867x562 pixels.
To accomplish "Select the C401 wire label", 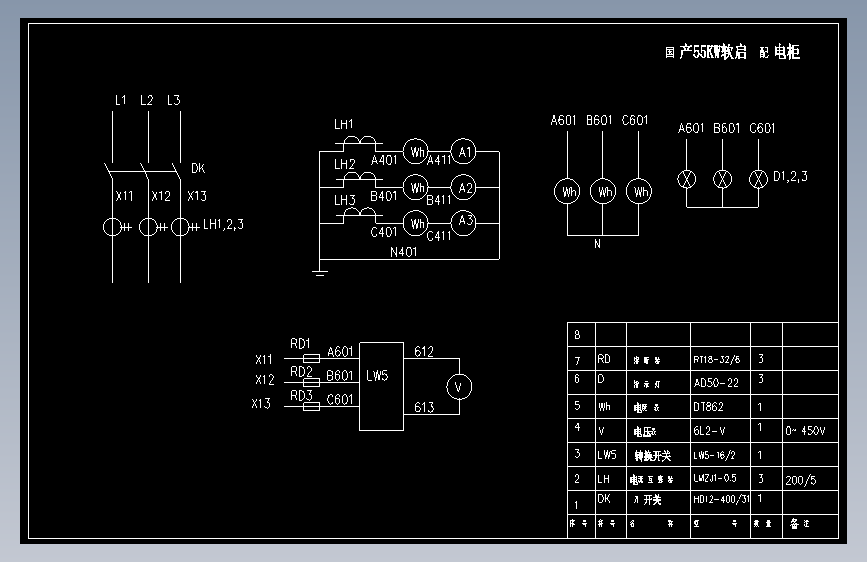I will (x=384, y=232).
